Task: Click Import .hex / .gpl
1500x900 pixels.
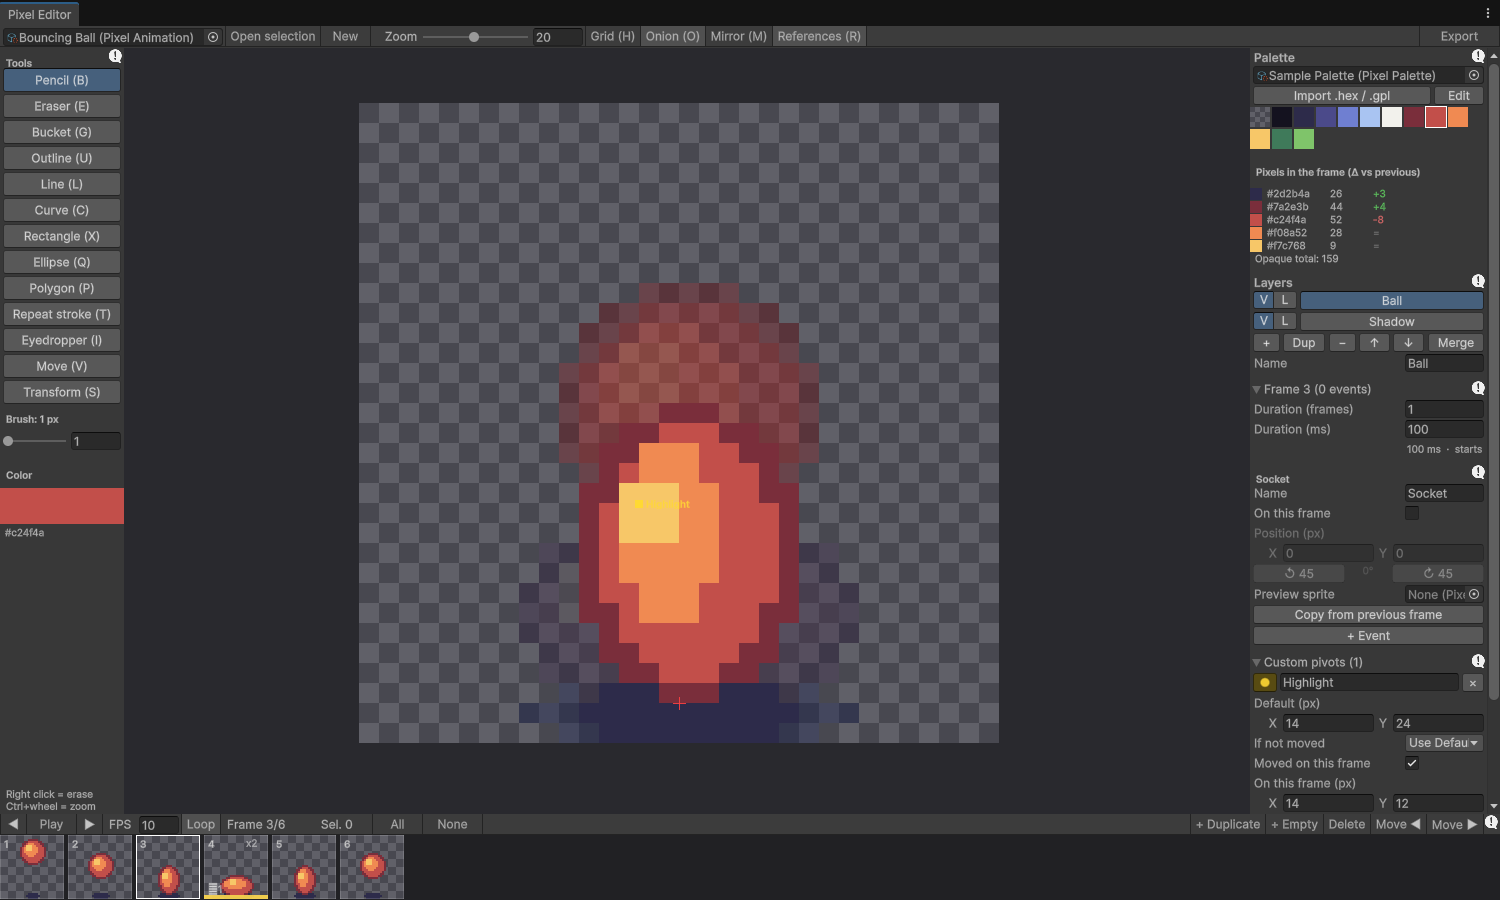Action: click(x=1342, y=96)
